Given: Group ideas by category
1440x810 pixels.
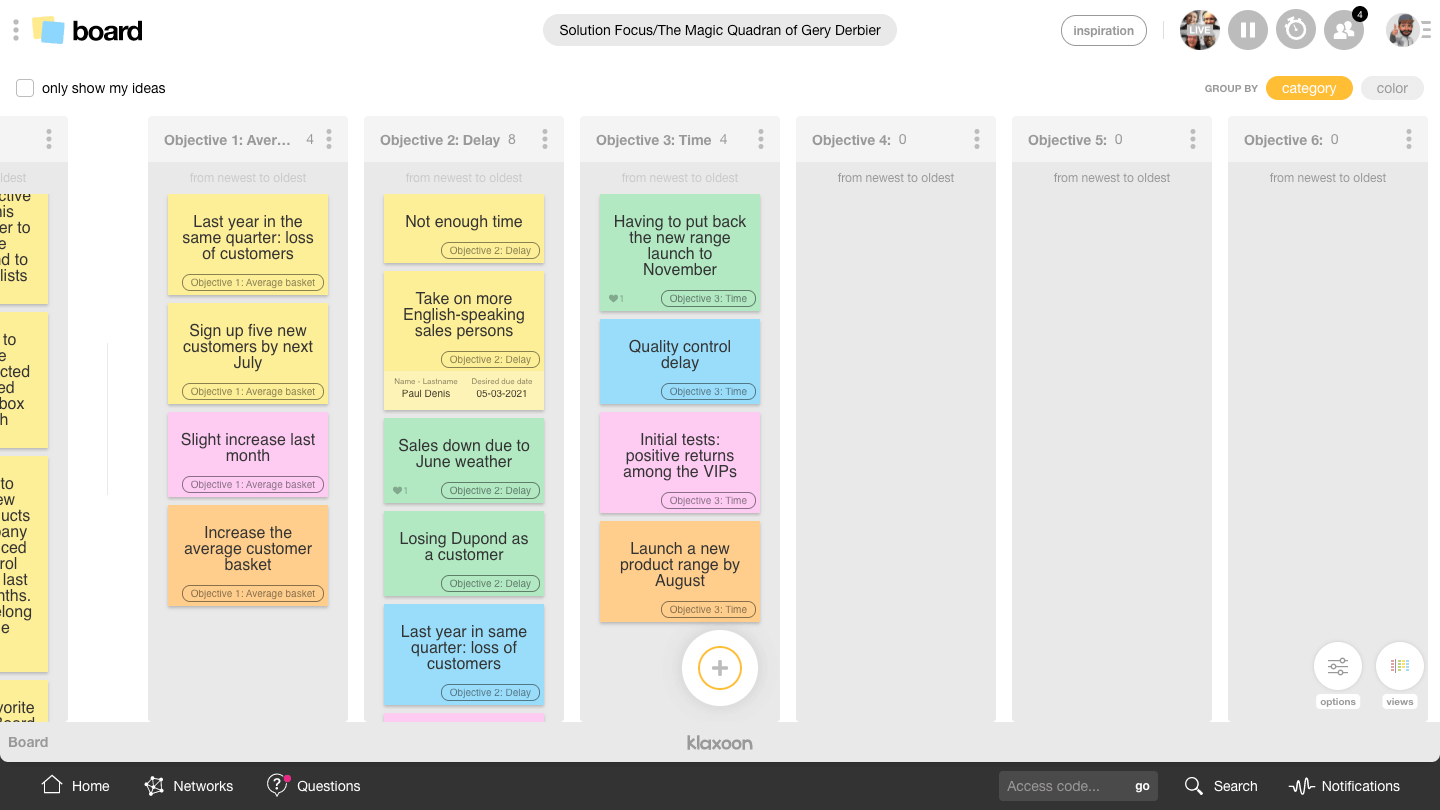Looking at the screenshot, I should click(x=1308, y=88).
